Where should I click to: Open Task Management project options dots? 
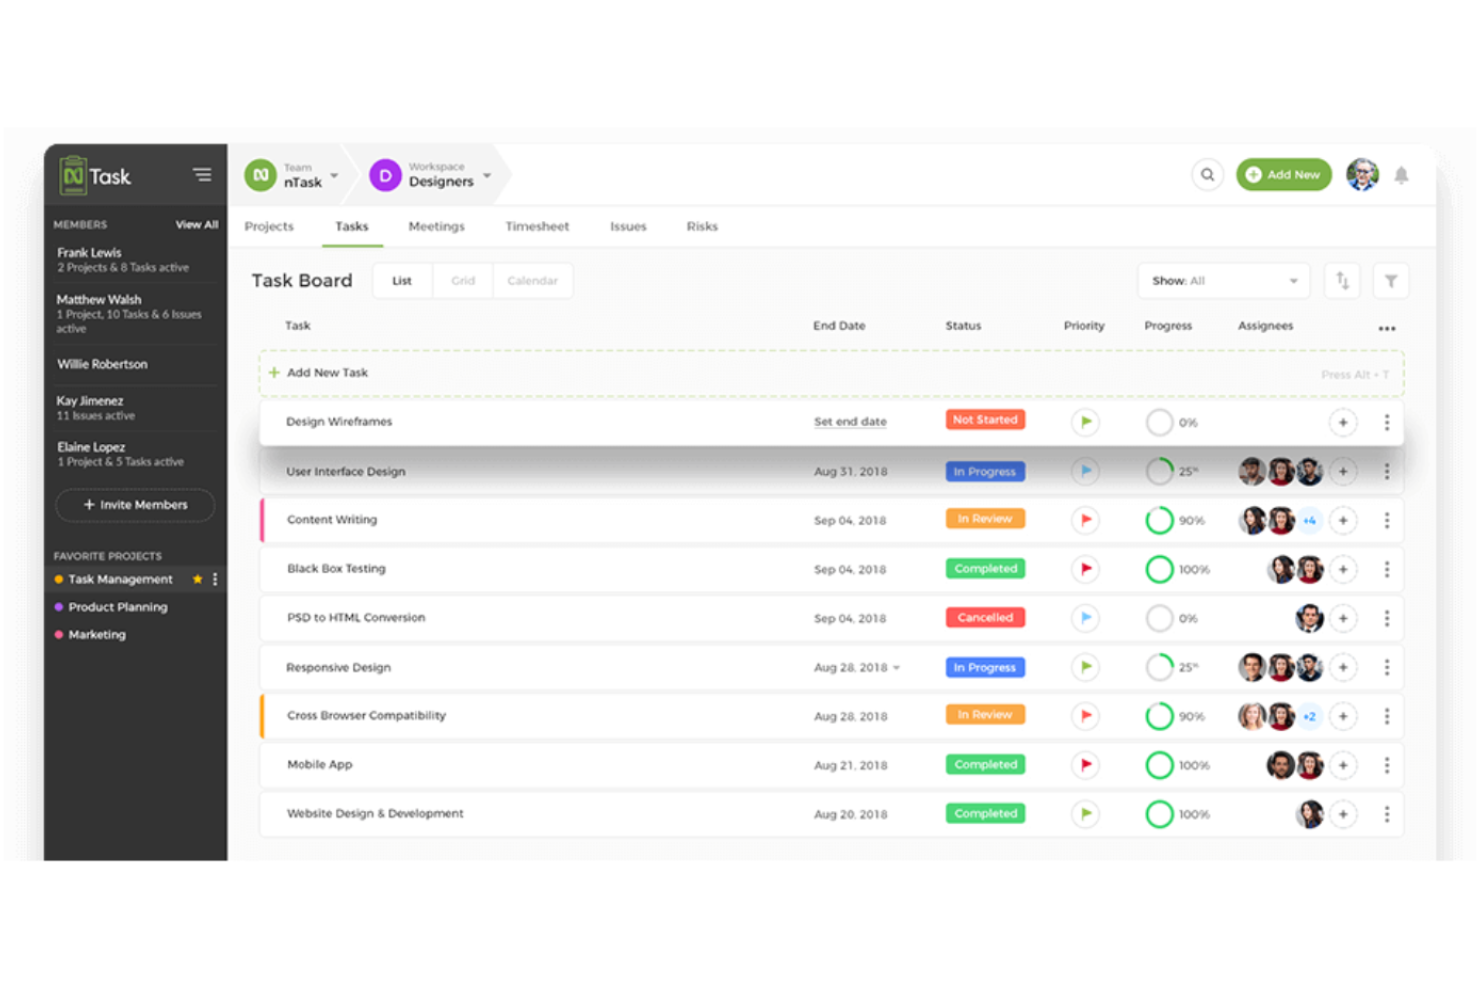tap(215, 579)
